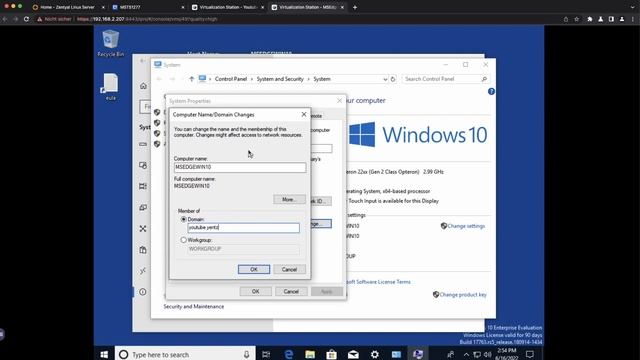
Task: Click the Domain name text field
Action: click(243, 228)
